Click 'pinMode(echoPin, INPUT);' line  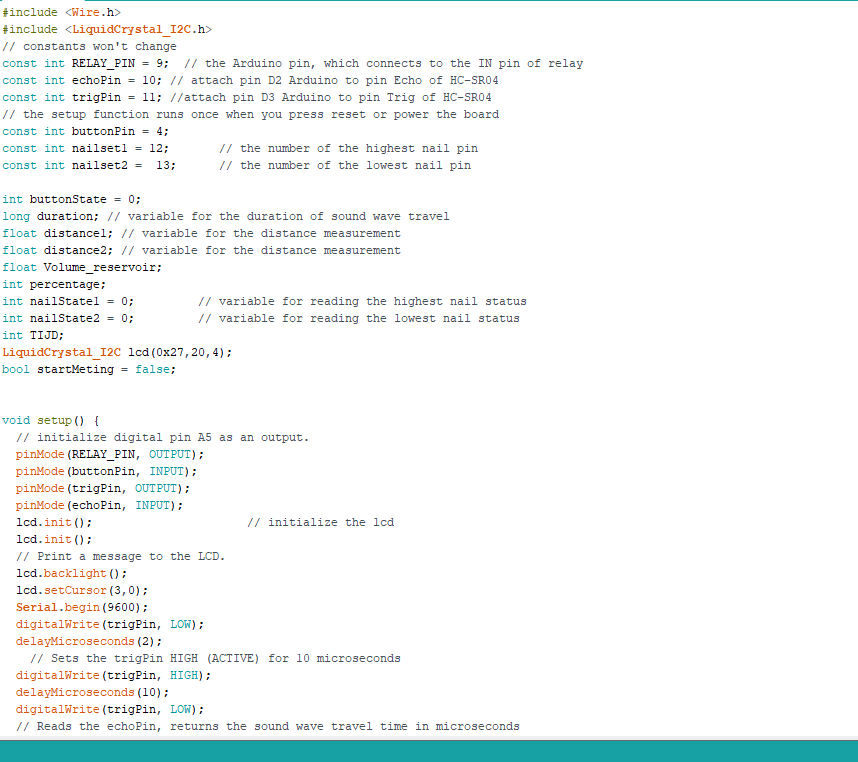click(x=100, y=505)
